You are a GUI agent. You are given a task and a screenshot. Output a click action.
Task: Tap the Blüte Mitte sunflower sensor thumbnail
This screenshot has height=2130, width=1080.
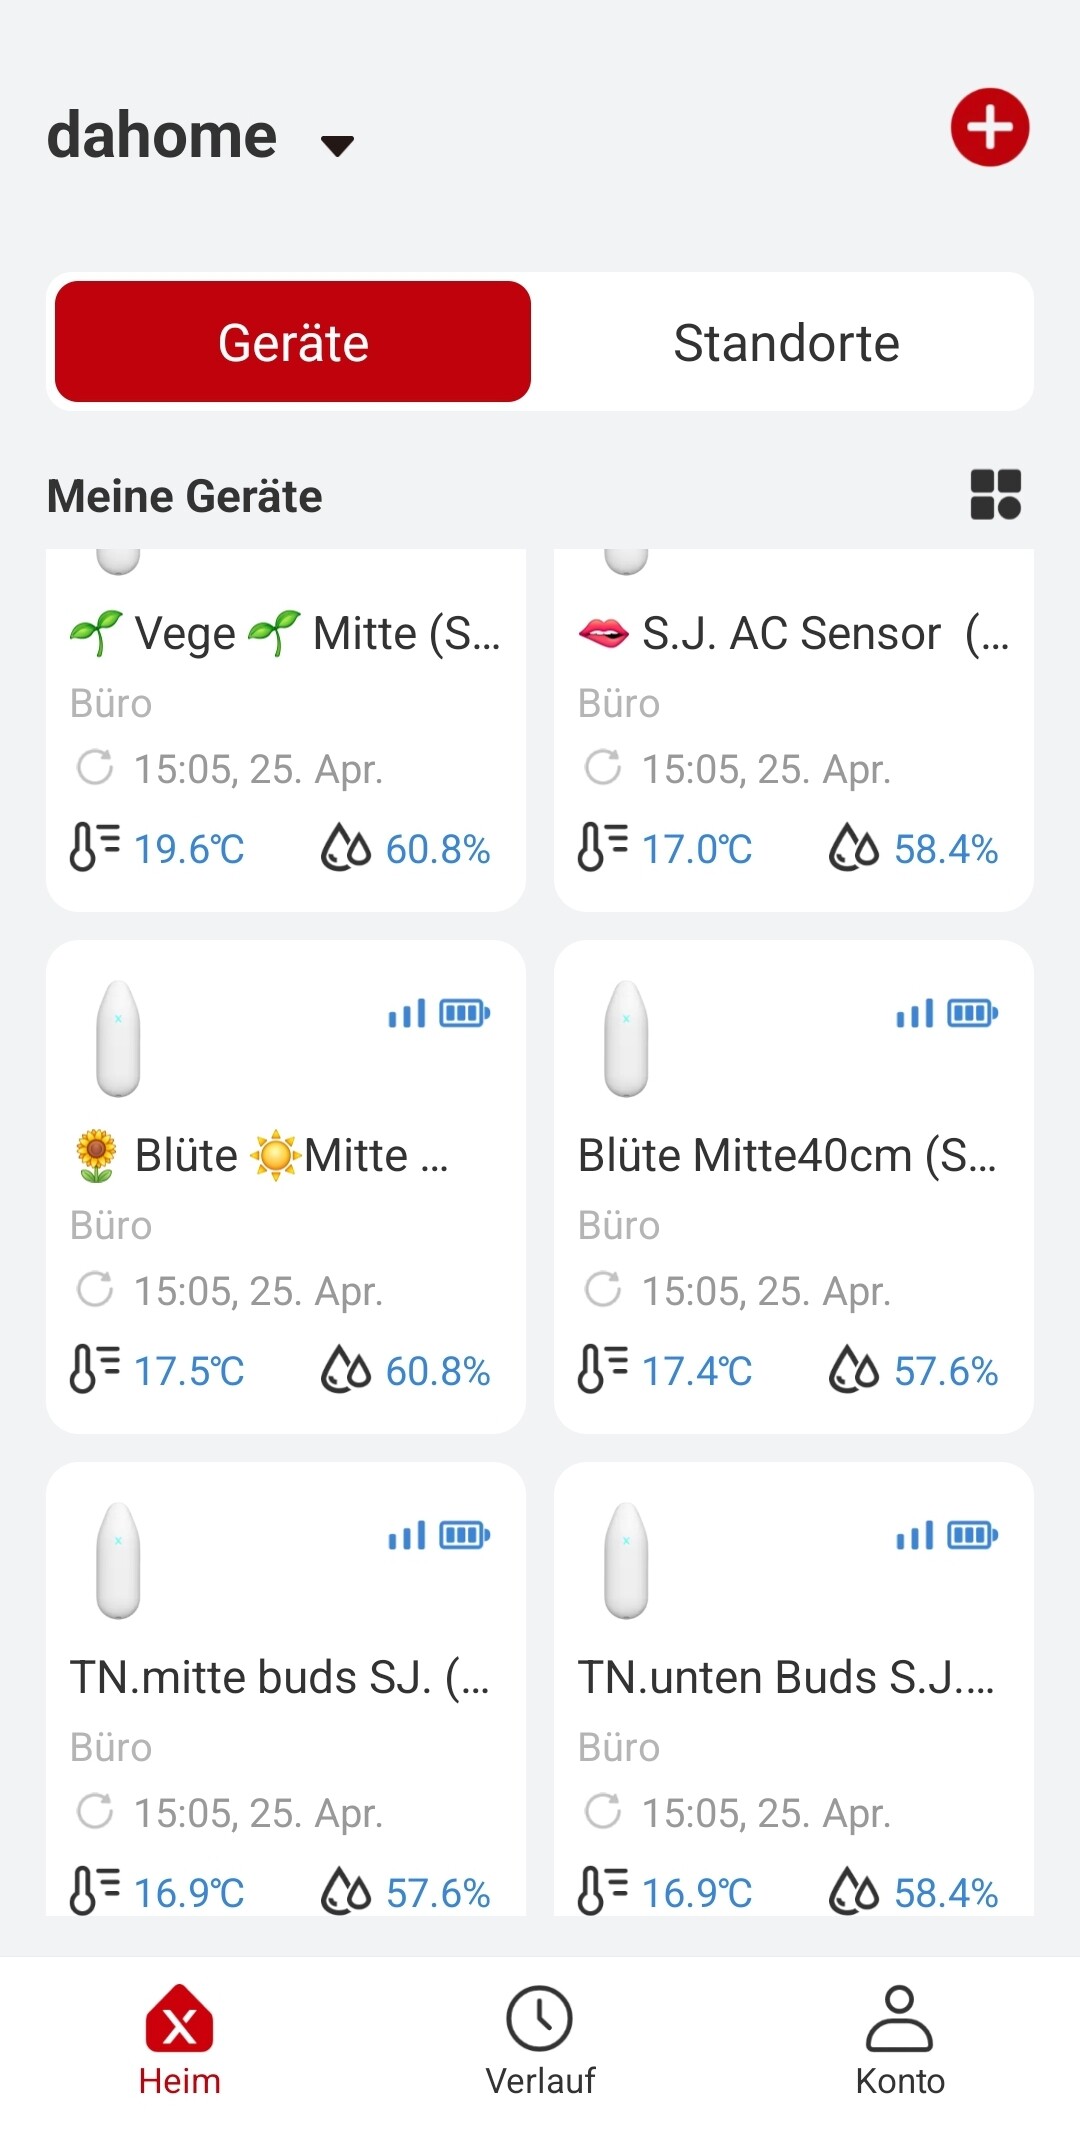118,1038
